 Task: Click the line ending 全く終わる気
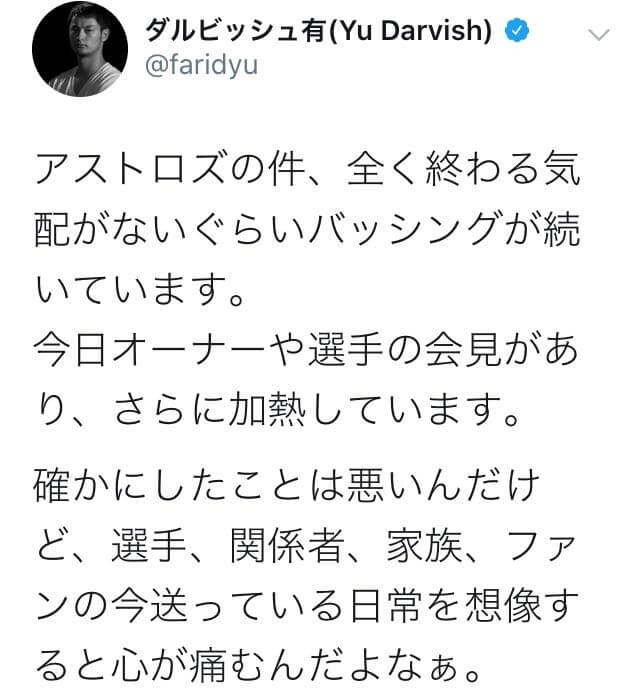(308, 169)
